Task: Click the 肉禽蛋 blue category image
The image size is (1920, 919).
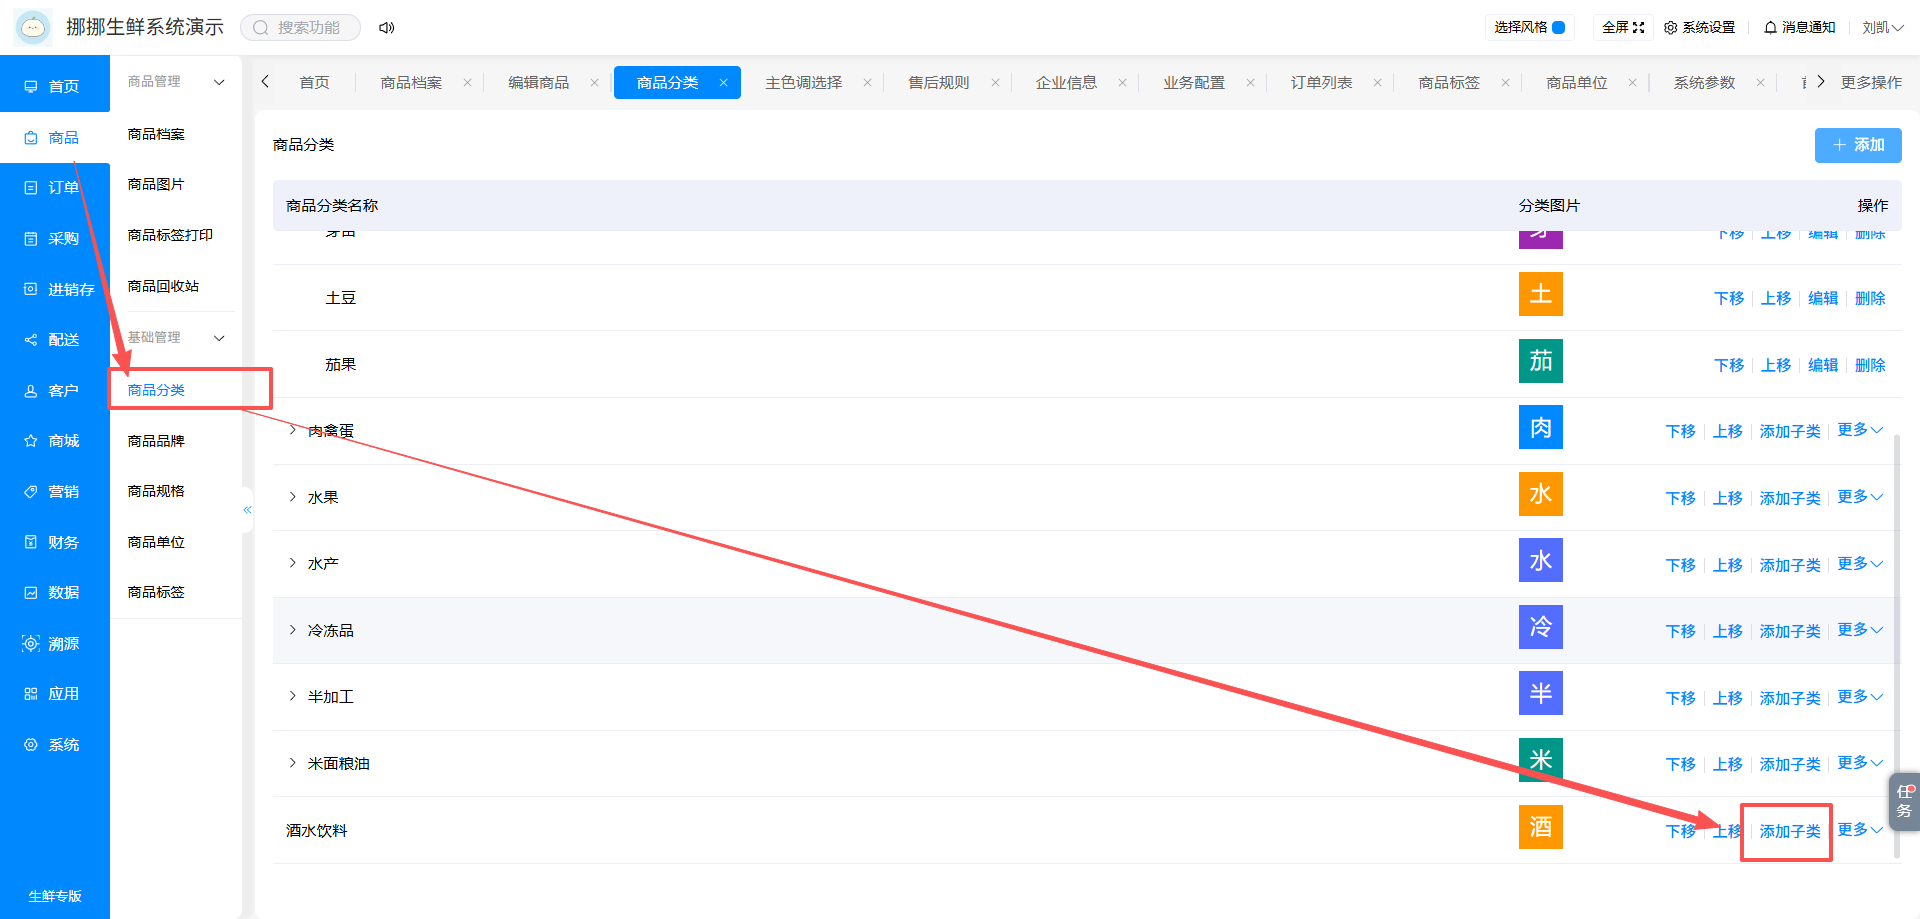Action: [1540, 427]
